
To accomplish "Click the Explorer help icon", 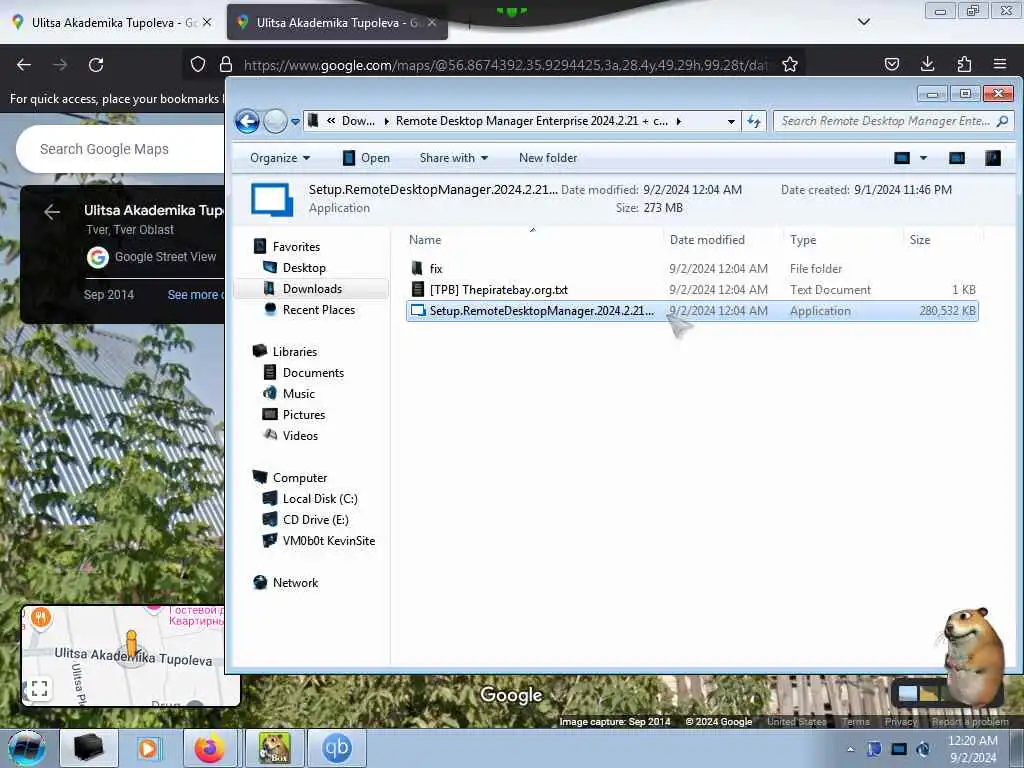I will pyautogui.click(x=993, y=158).
